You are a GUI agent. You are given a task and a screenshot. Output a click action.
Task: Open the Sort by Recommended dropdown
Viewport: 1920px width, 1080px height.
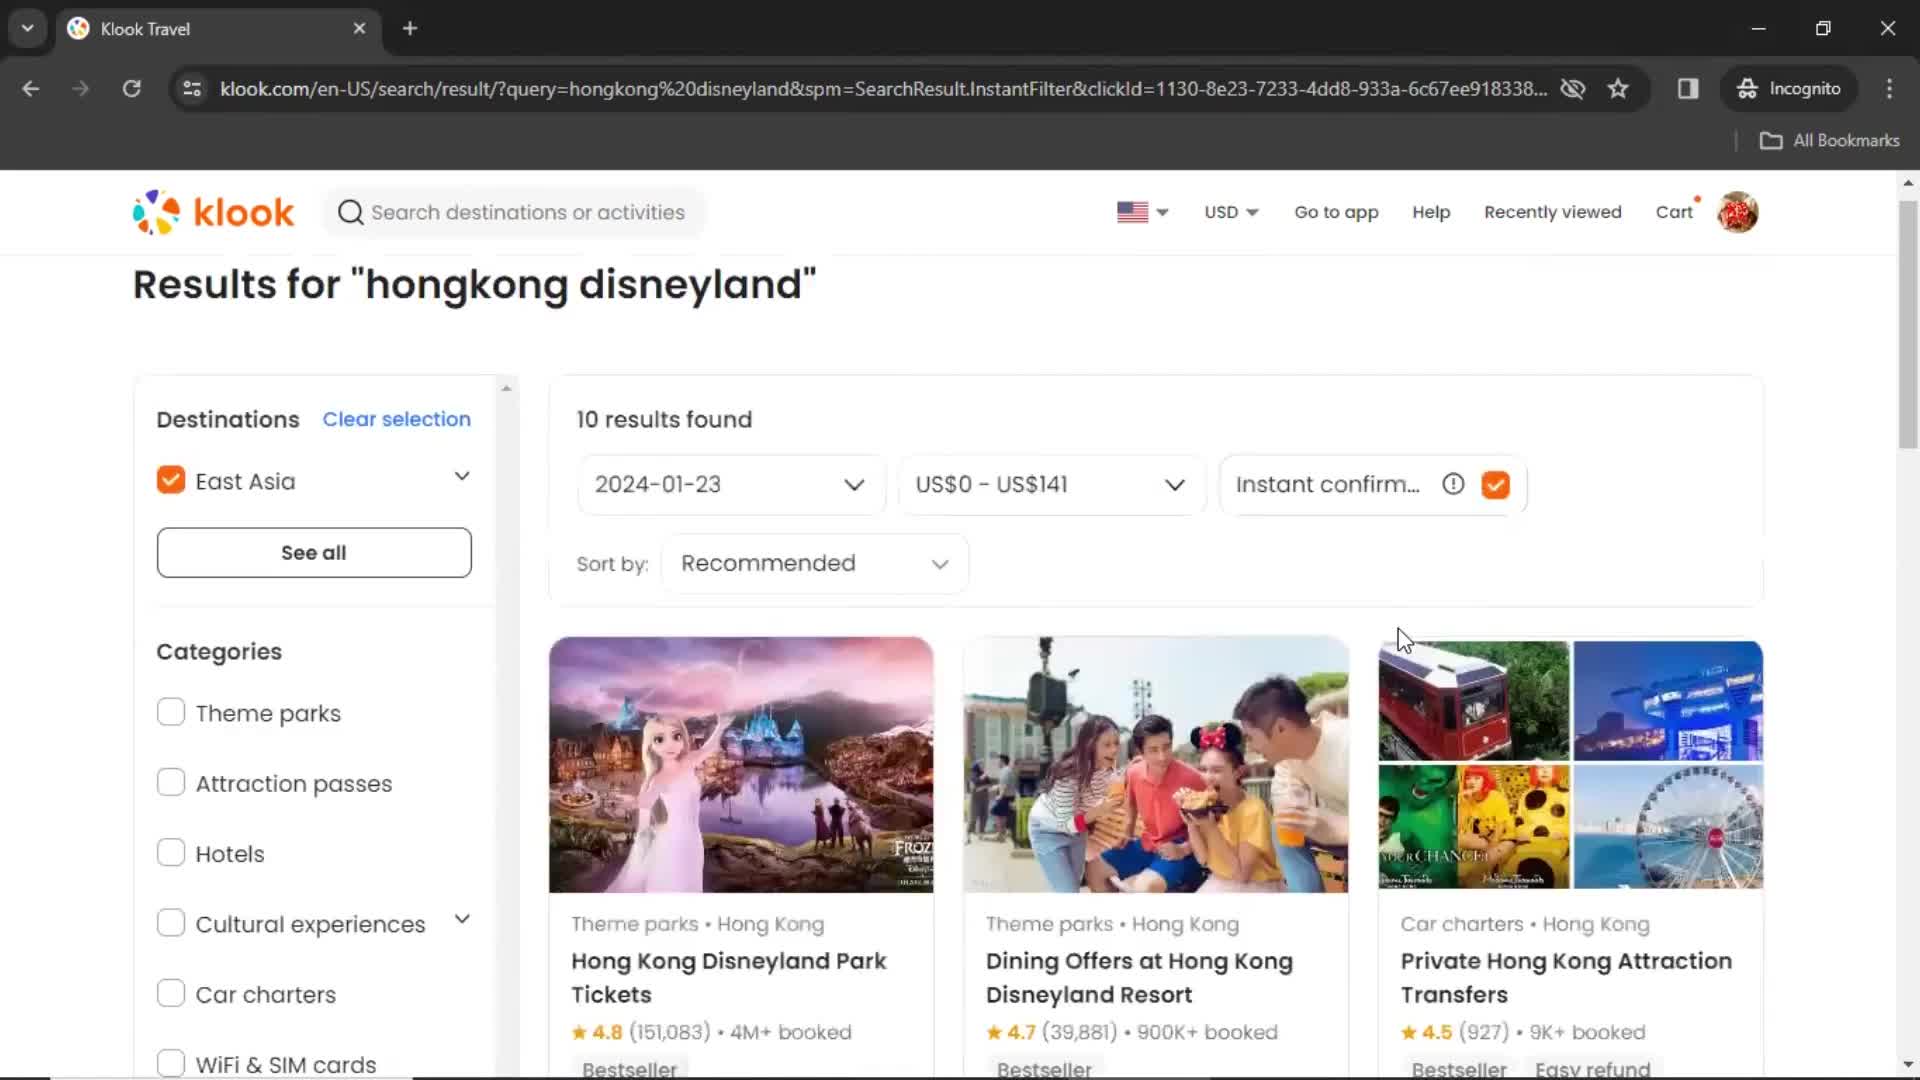tap(815, 563)
